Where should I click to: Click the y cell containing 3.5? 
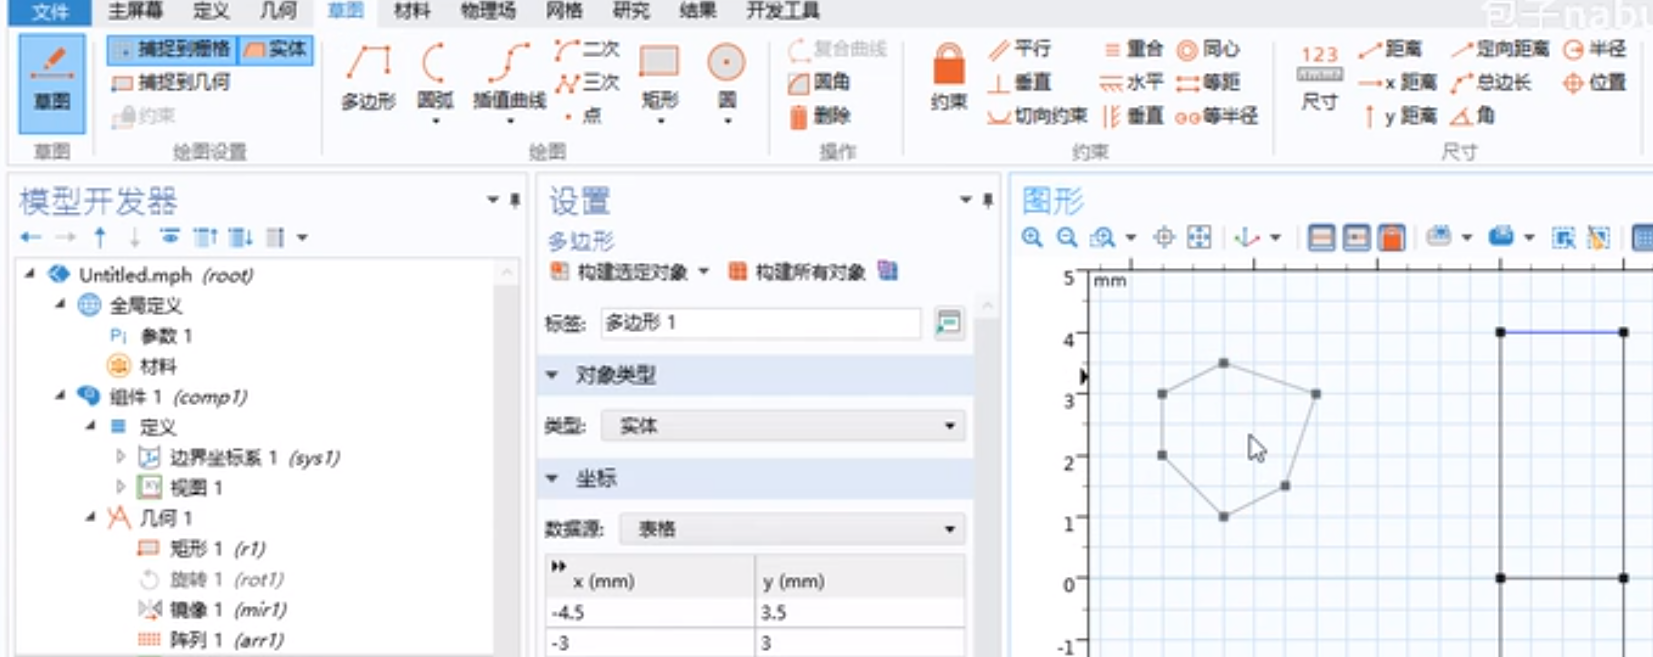(860, 612)
